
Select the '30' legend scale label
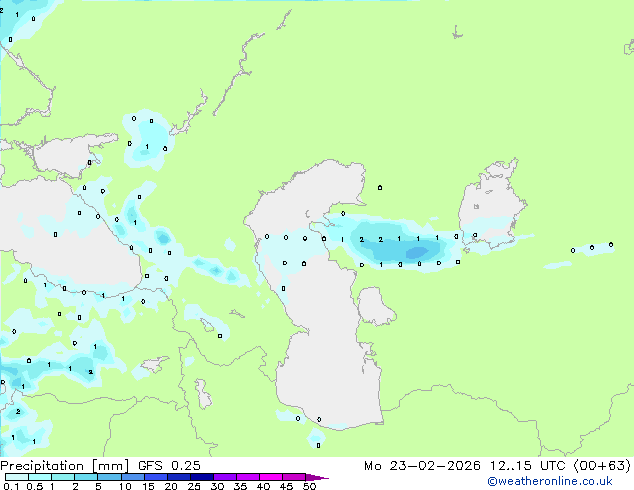coord(217,486)
